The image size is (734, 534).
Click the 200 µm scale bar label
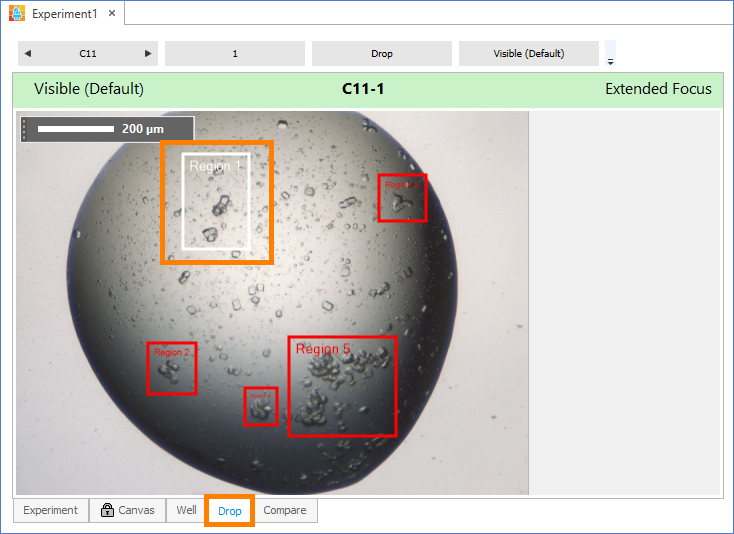[143, 129]
